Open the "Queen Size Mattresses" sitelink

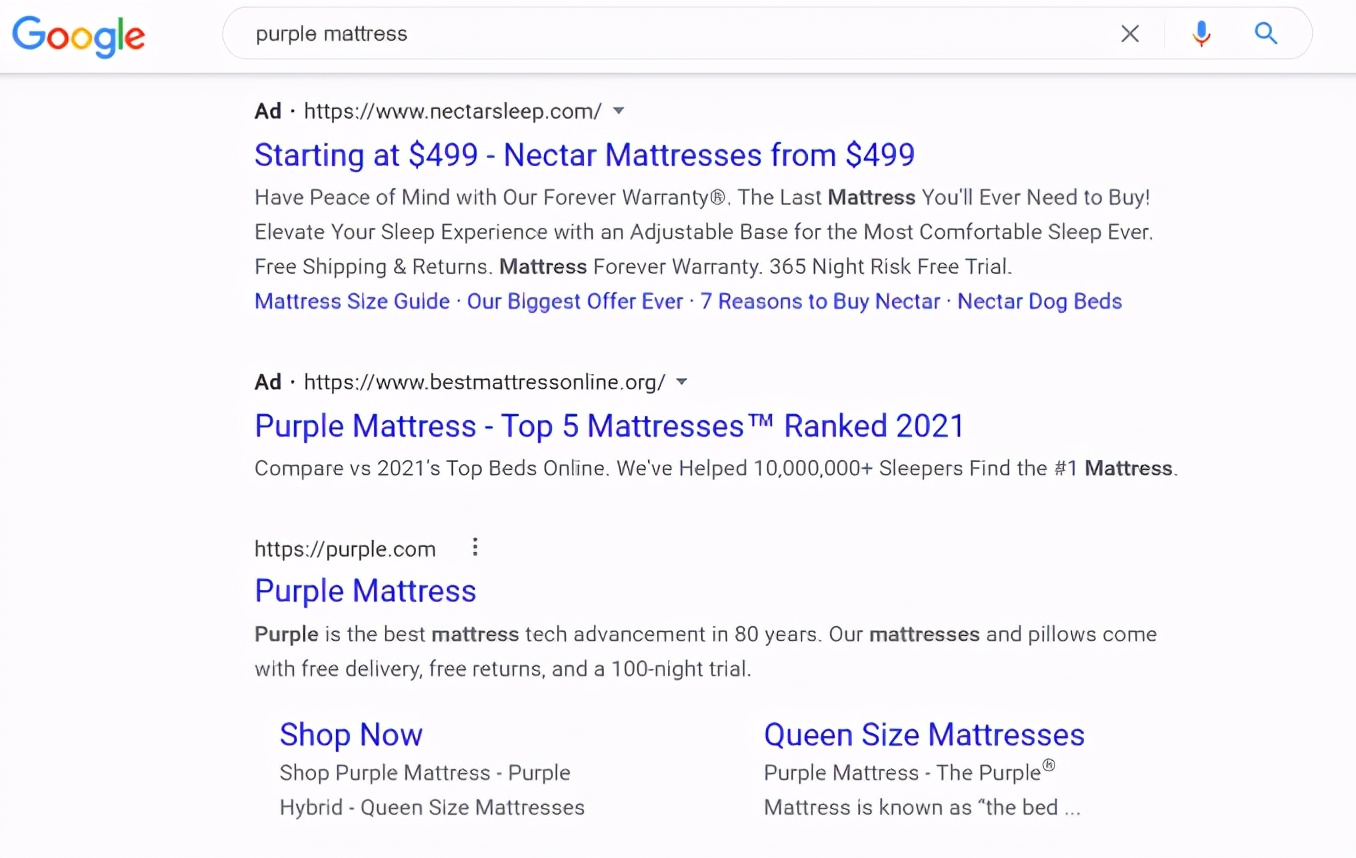pos(924,735)
